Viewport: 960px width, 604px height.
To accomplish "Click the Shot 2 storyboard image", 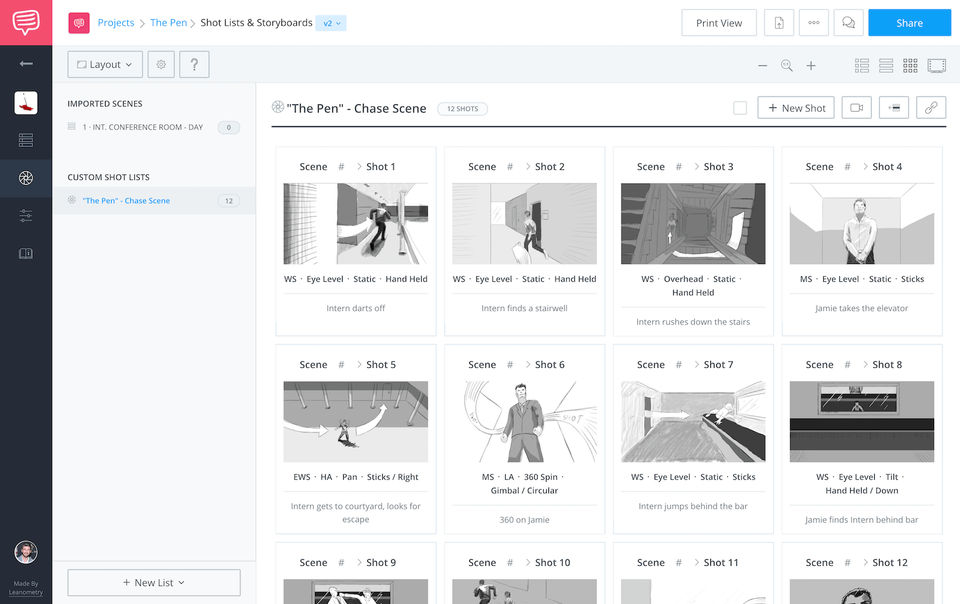I will pos(524,223).
